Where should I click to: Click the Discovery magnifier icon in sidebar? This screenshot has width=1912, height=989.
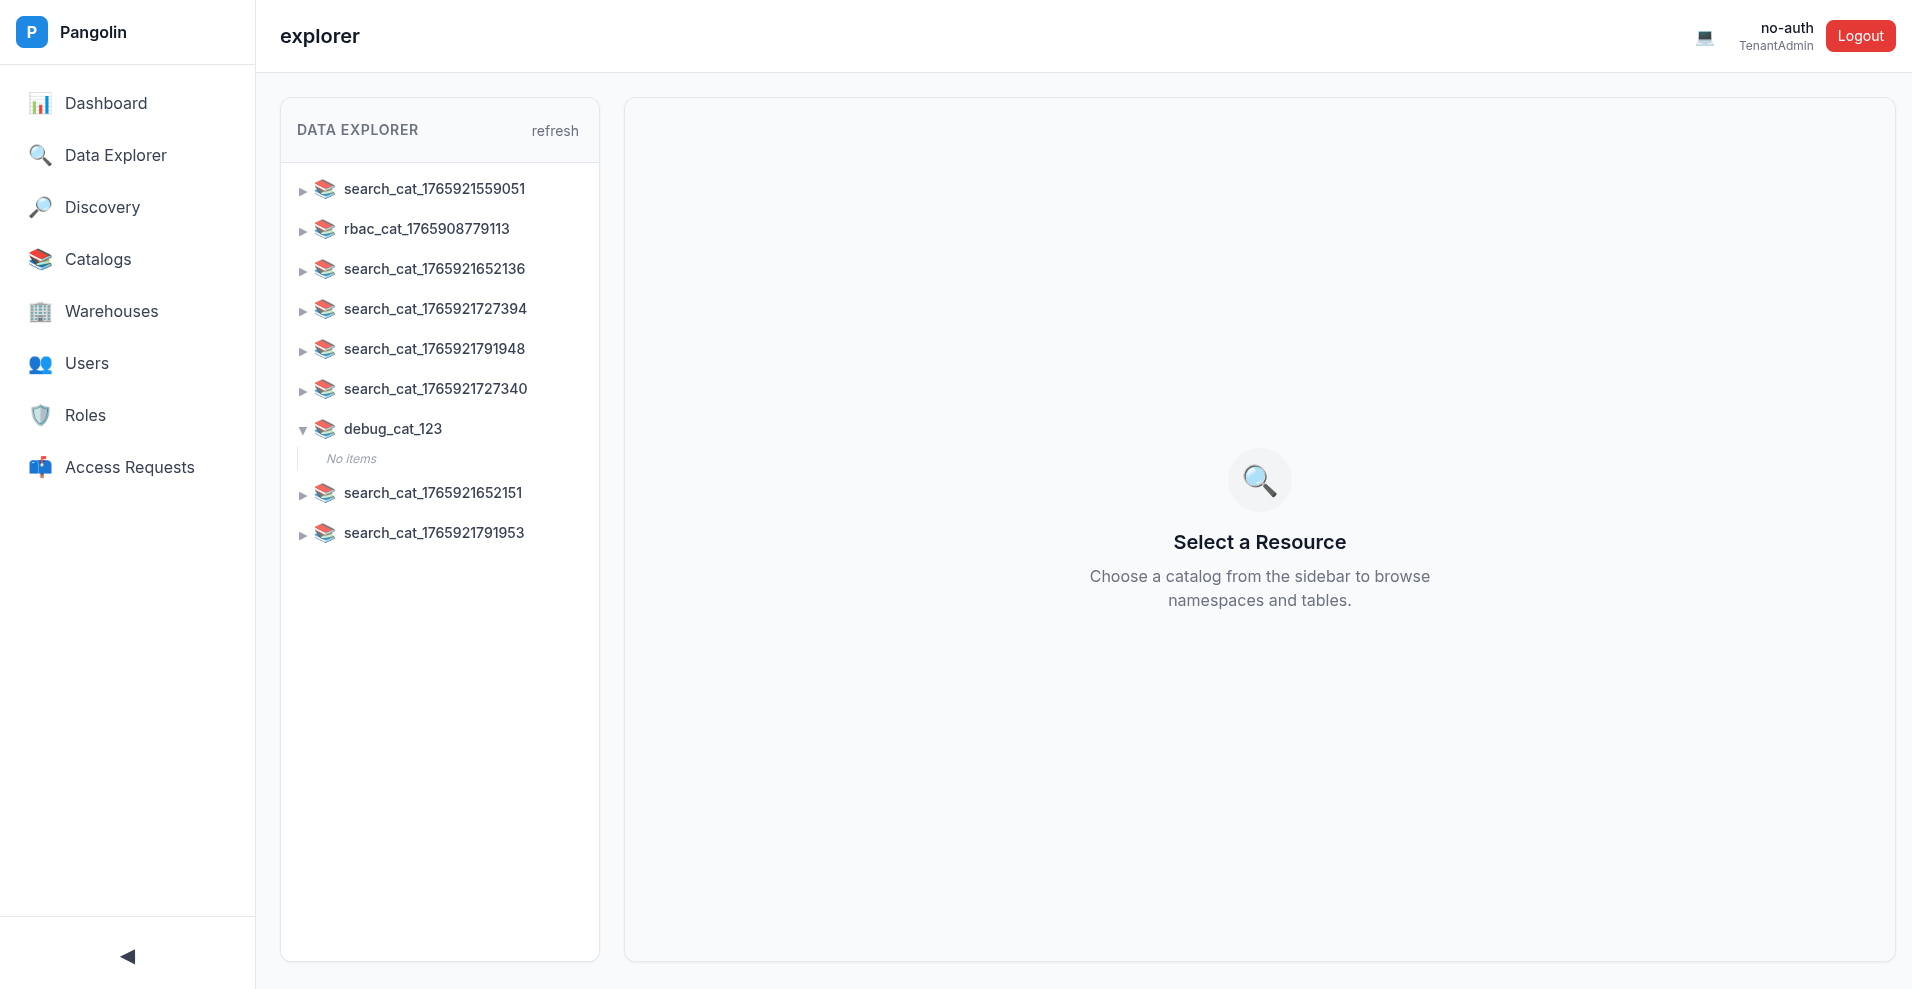coord(40,207)
